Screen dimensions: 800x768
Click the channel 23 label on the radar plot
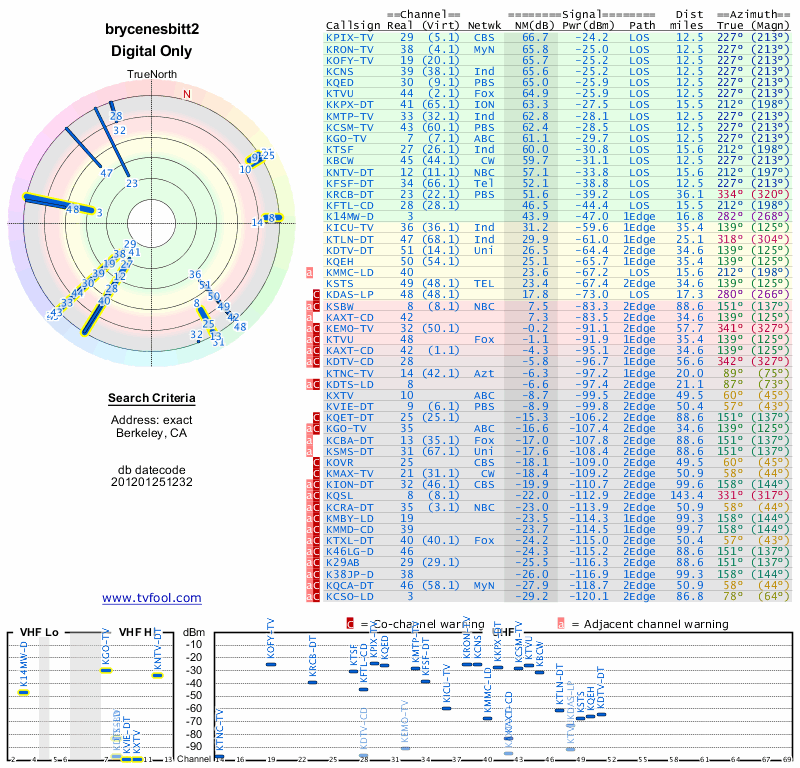point(132,183)
